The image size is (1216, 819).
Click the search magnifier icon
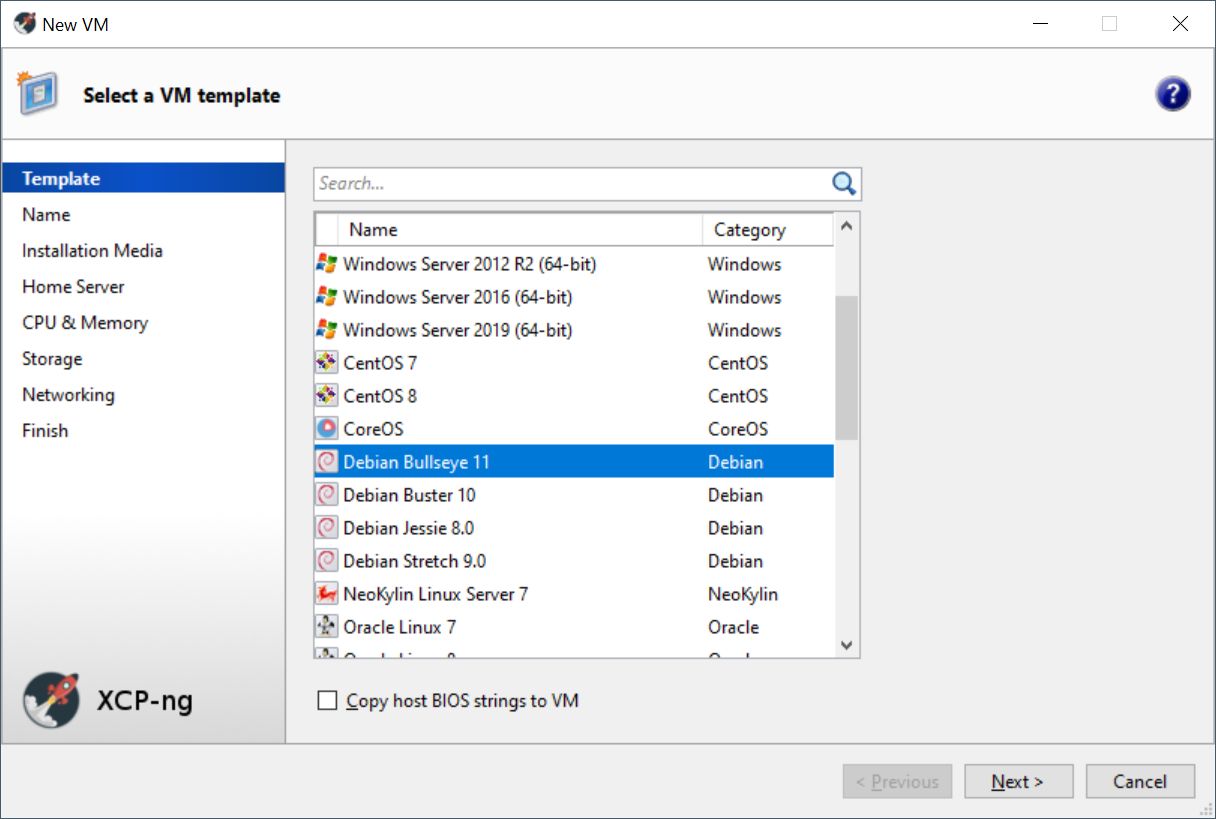(844, 183)
